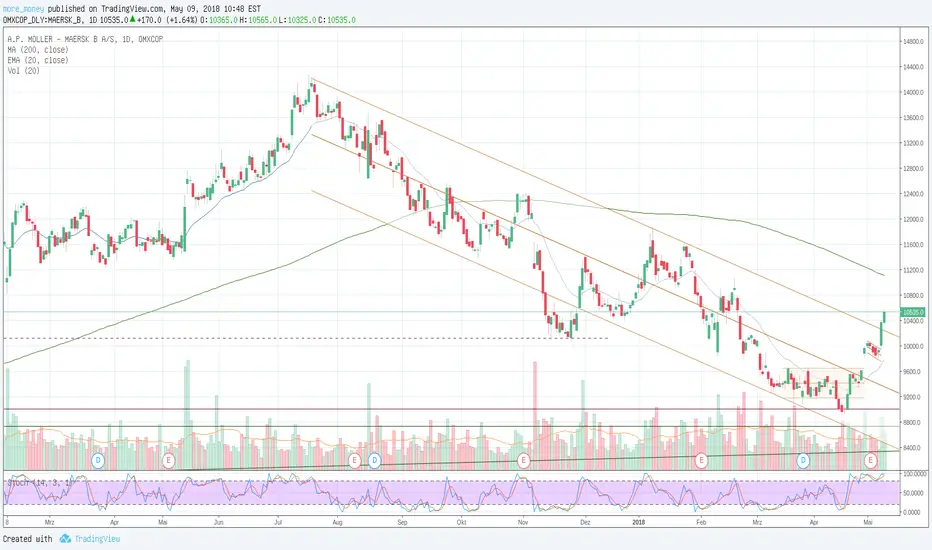Open the earnings marker in mid-August 2017
Viewport: 932px width, 550px height.
pyautogui.click(x=355, y=460)
